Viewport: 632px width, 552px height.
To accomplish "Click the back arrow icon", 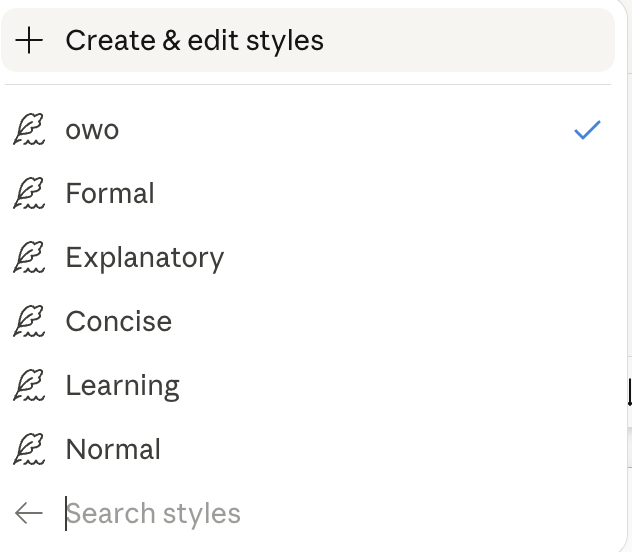I will [x=29, y=514].
